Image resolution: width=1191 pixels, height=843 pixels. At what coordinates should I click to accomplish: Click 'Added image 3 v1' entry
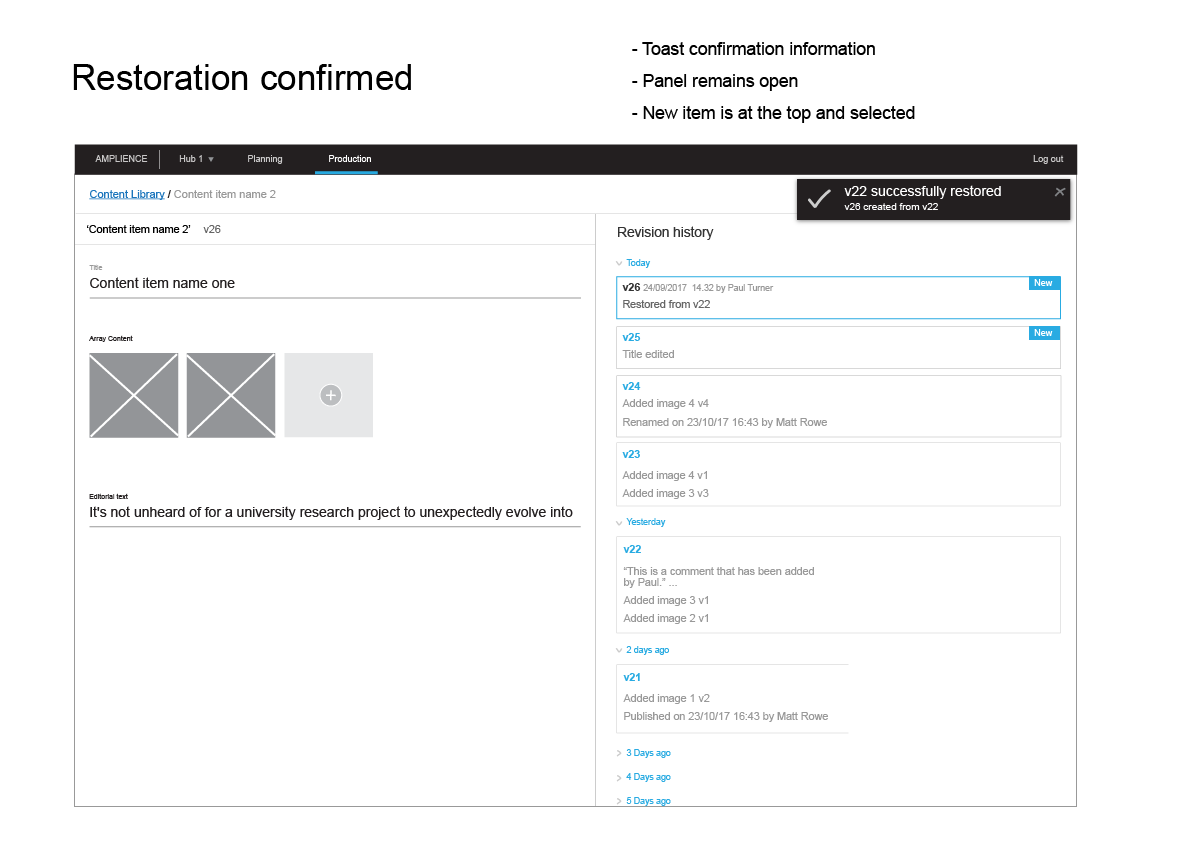click(666, 600)
